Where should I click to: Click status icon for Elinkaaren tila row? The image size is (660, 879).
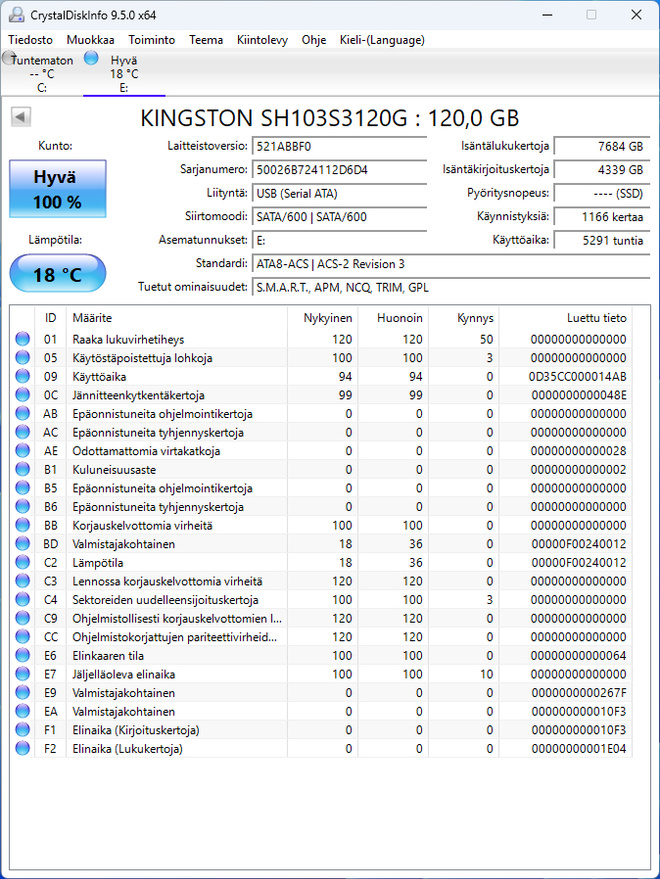pyautogui.click(x=22, y=655)
